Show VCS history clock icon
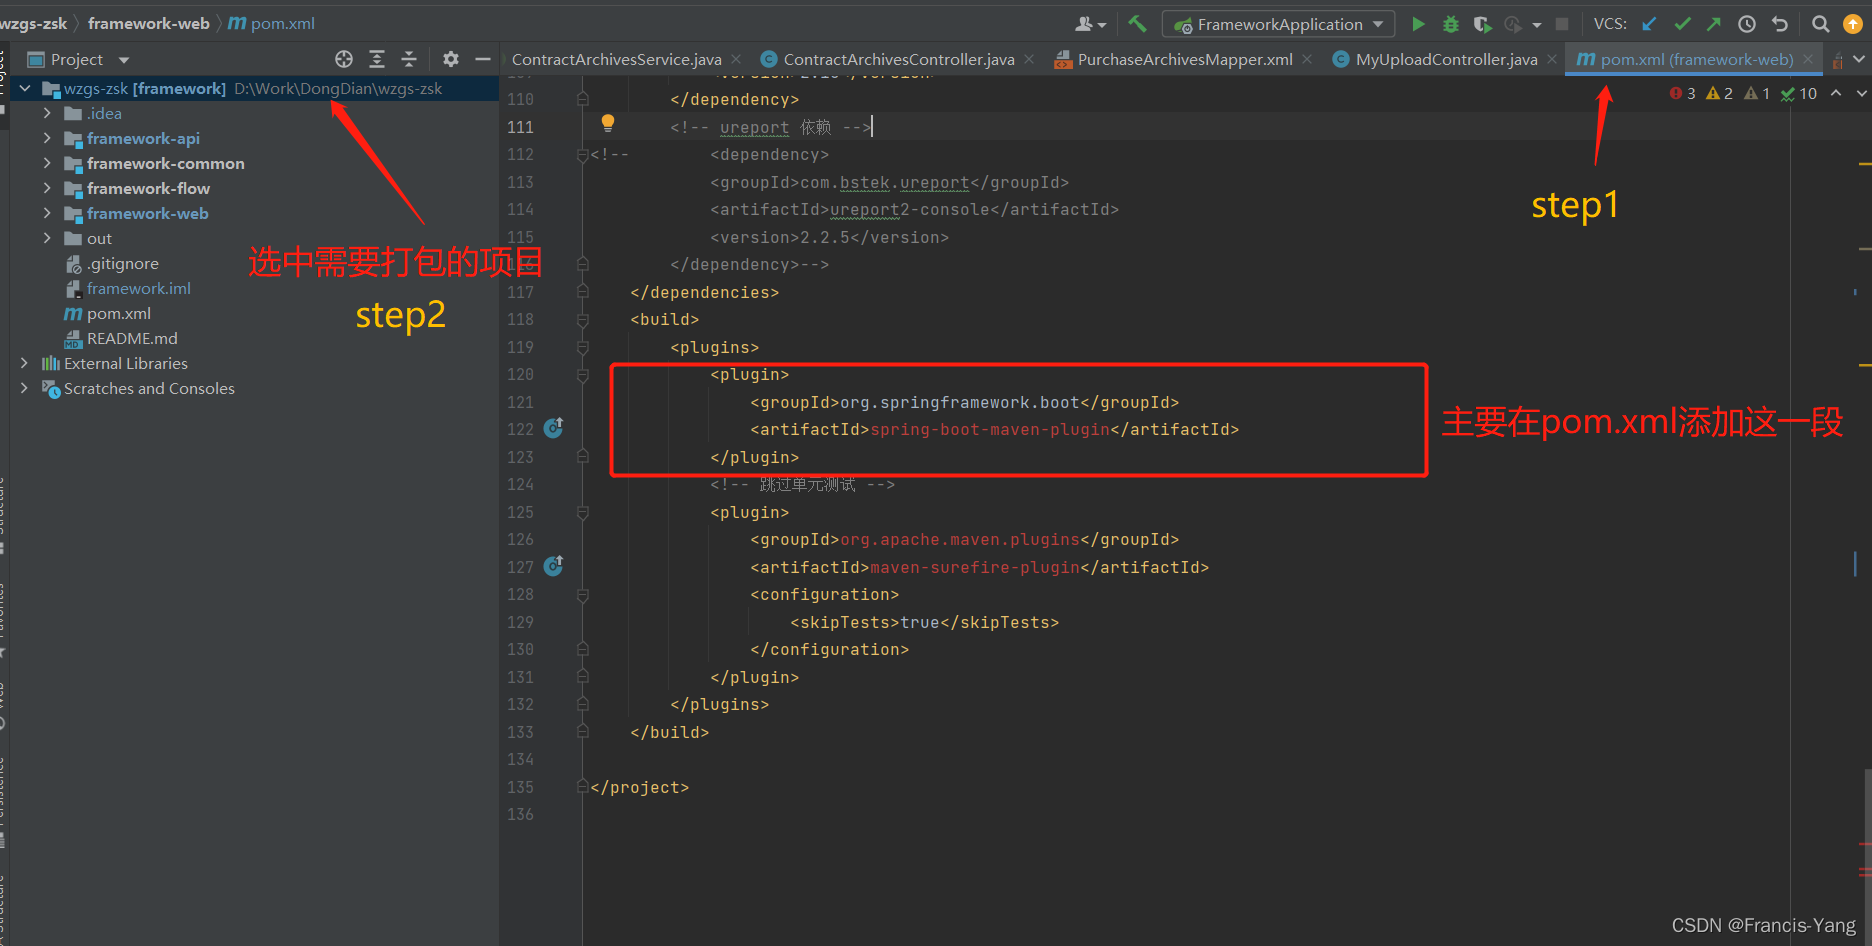The image size is (1872, 946). point(1747,24)
